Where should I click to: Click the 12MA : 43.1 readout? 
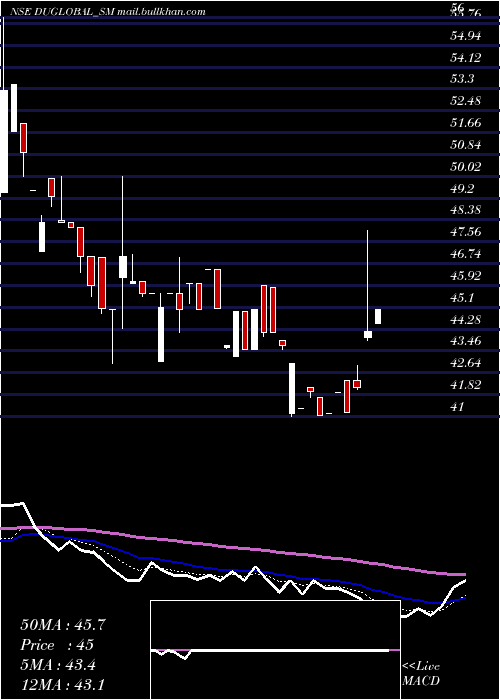[x=63, y=684]
